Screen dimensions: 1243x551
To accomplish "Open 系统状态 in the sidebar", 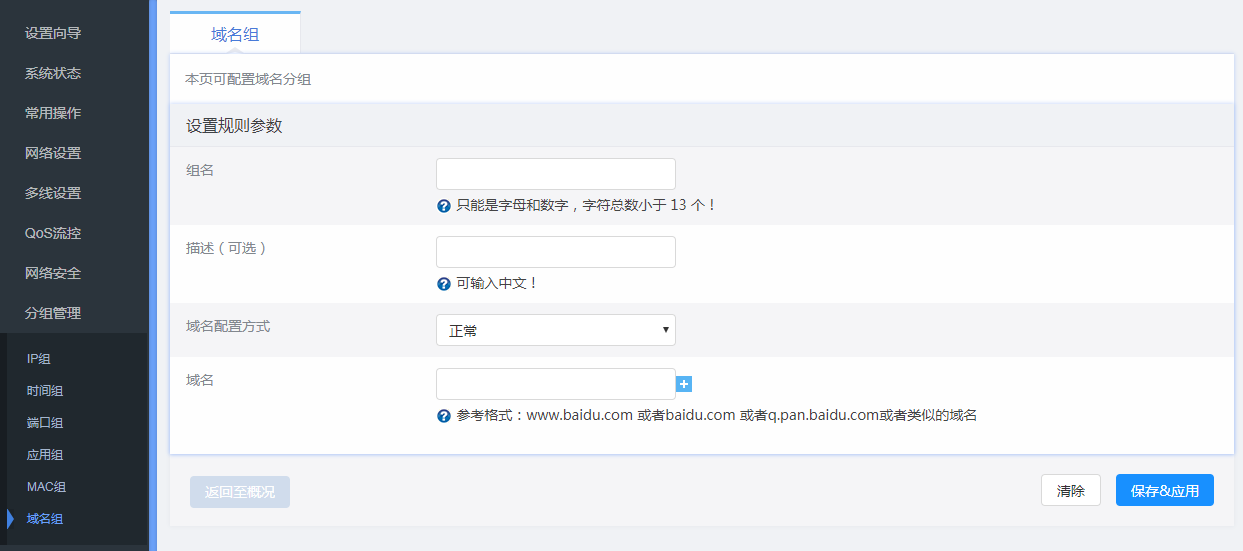I will (x=53, y=73).
